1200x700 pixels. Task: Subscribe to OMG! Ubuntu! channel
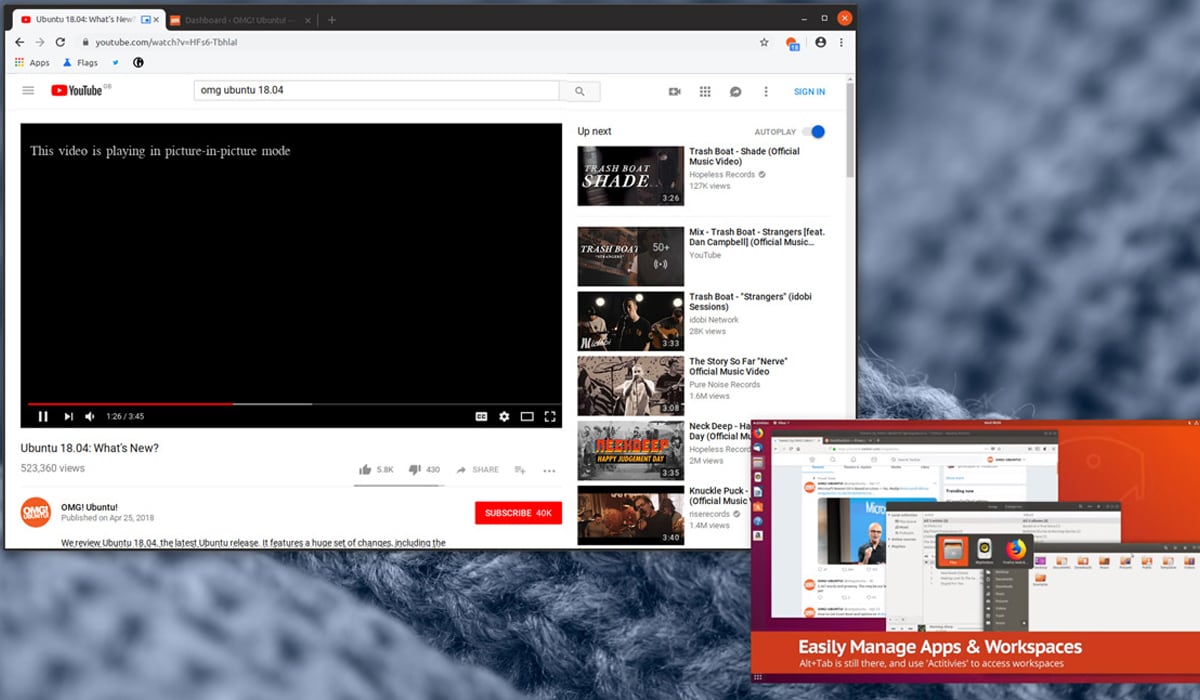(518, 512)
